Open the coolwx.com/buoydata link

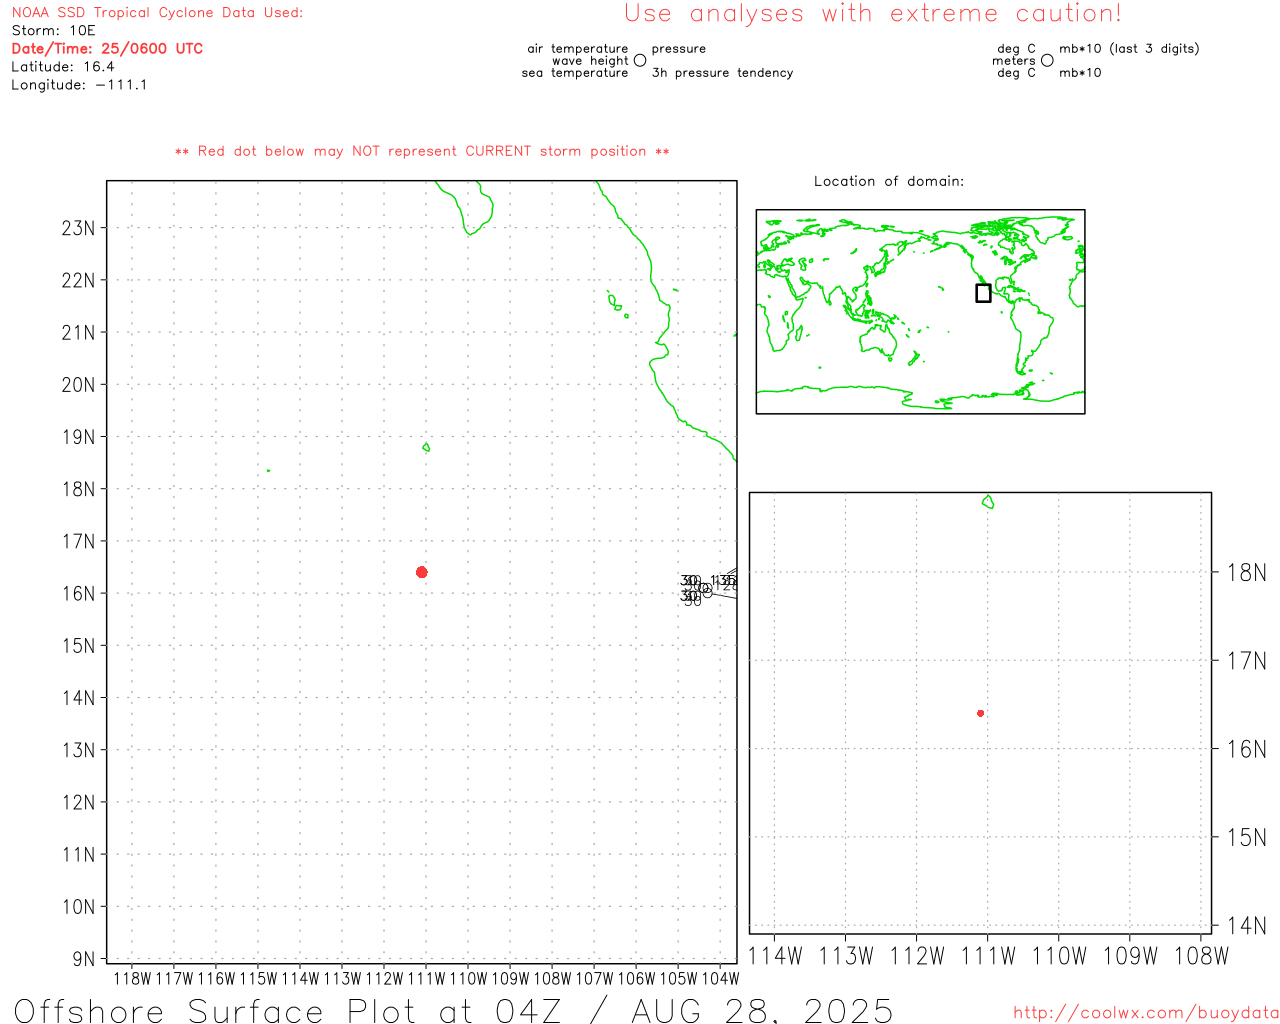1146,1013
